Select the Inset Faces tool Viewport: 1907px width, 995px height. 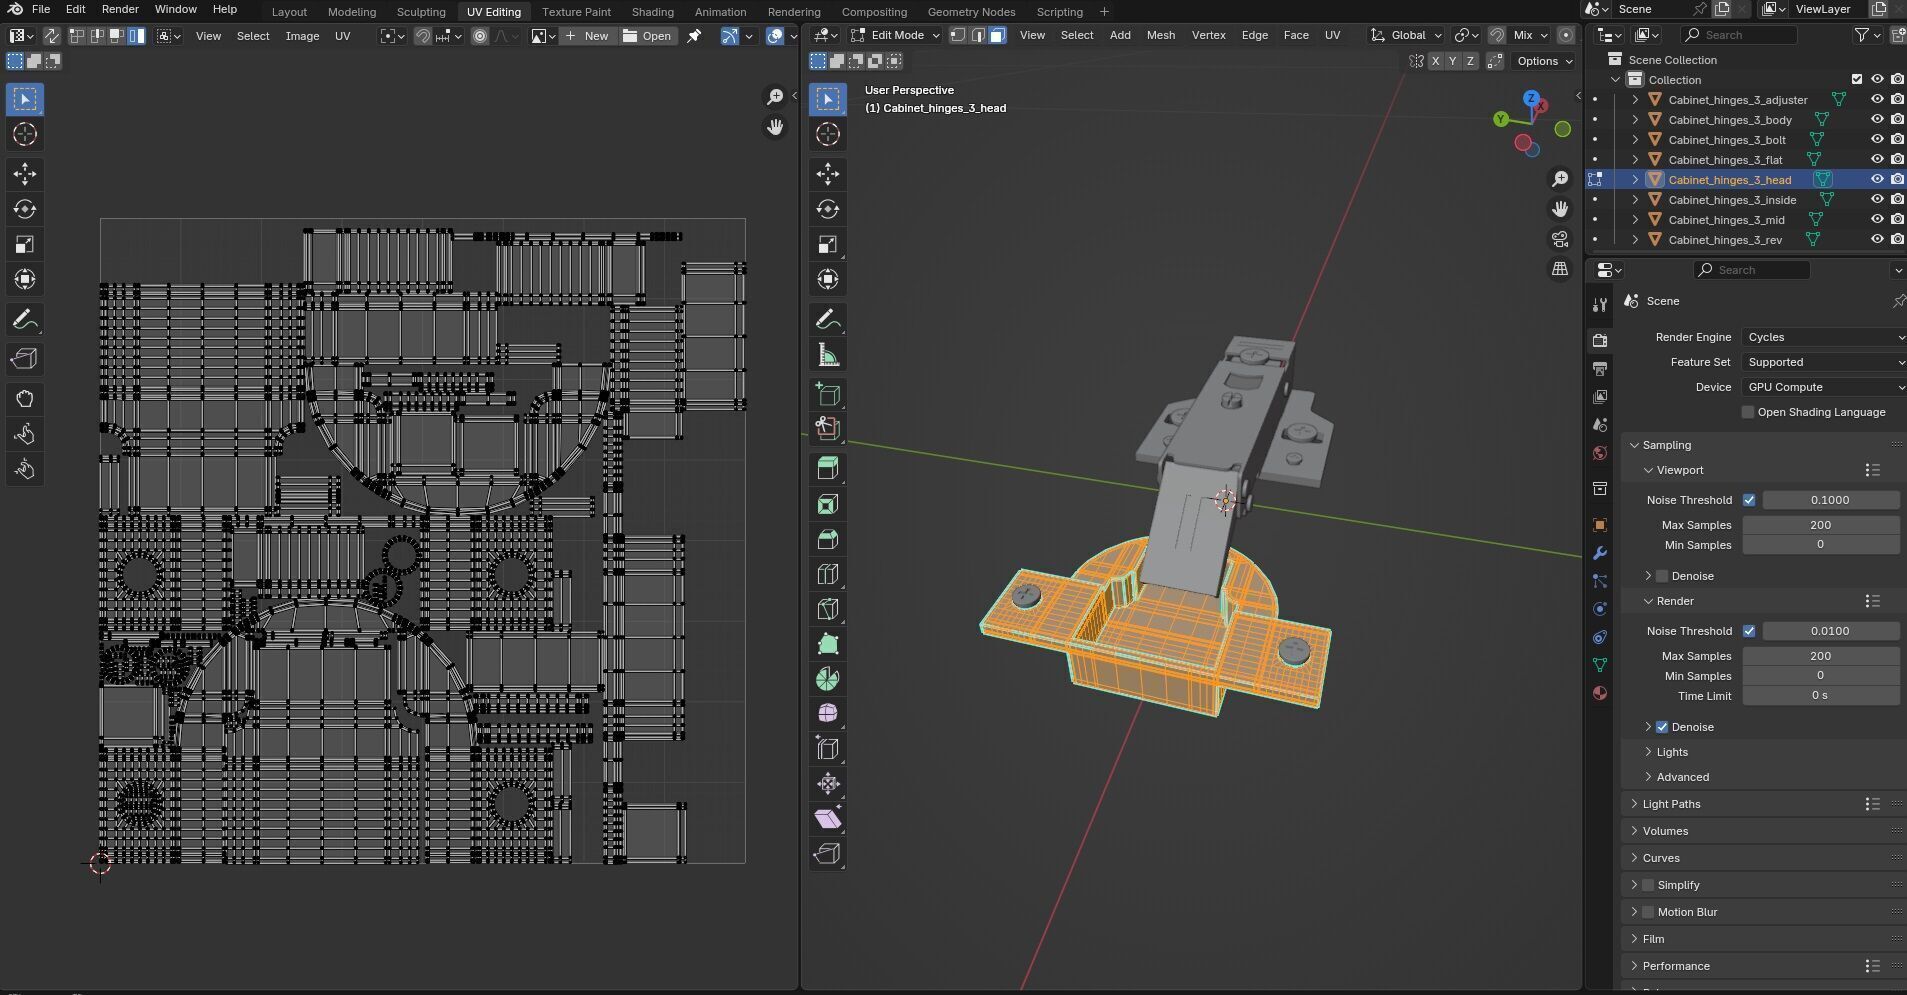tap(828, 504)
